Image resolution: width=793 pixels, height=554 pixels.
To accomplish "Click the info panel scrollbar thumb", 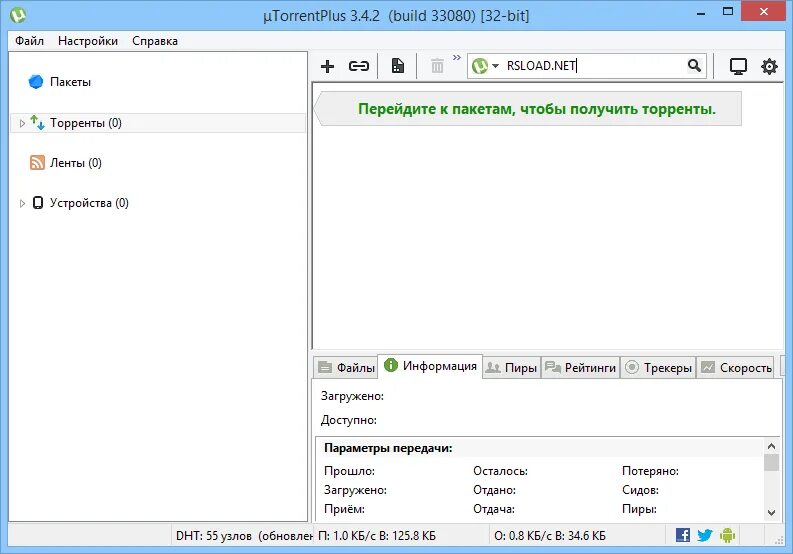I will tap(771, 462).
